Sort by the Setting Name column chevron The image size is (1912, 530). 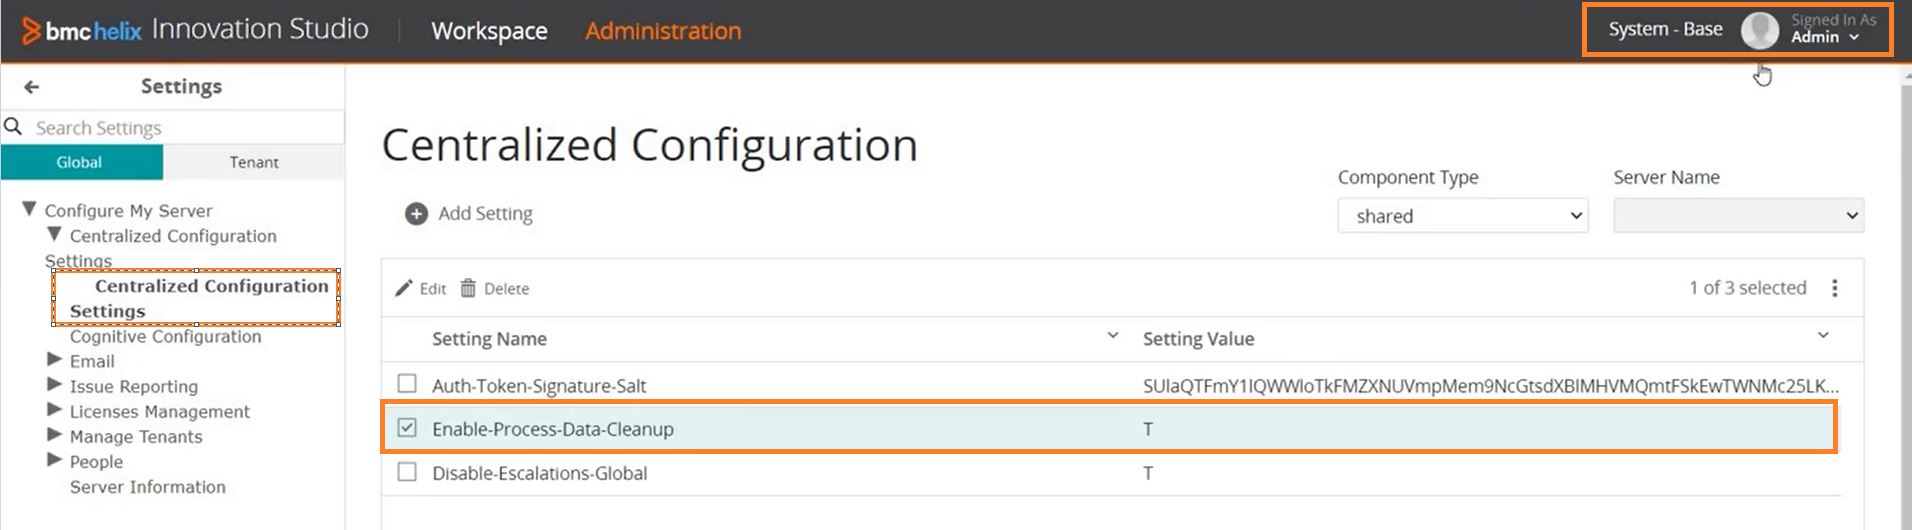pos(1113,336)
